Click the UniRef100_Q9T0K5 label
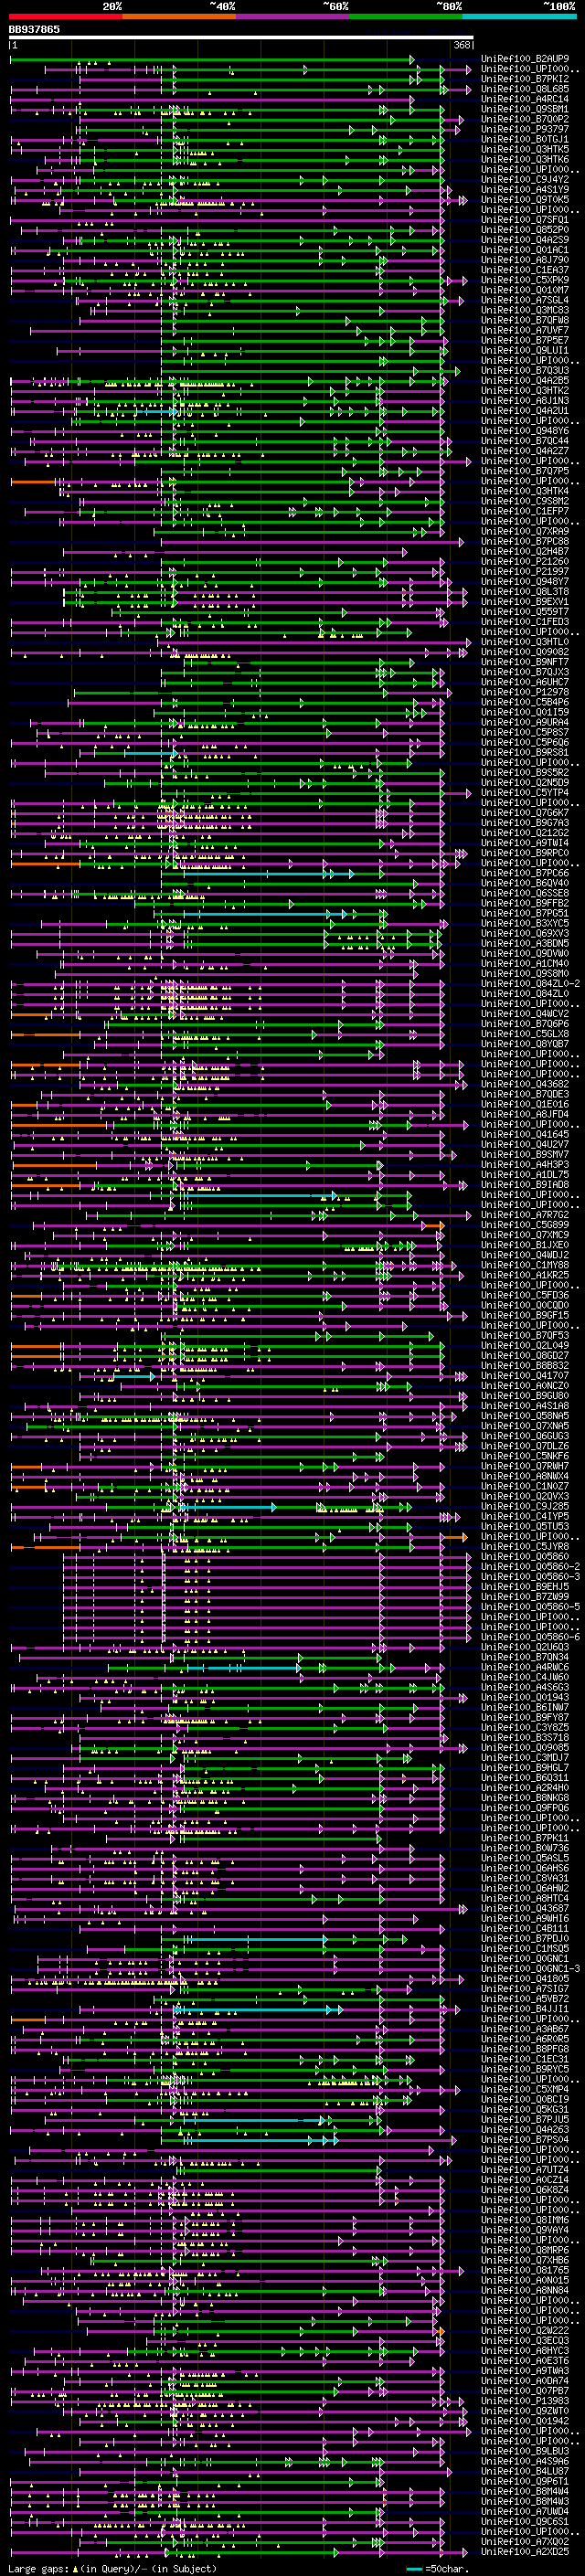The image size is (585, 2576). [525, 199]
